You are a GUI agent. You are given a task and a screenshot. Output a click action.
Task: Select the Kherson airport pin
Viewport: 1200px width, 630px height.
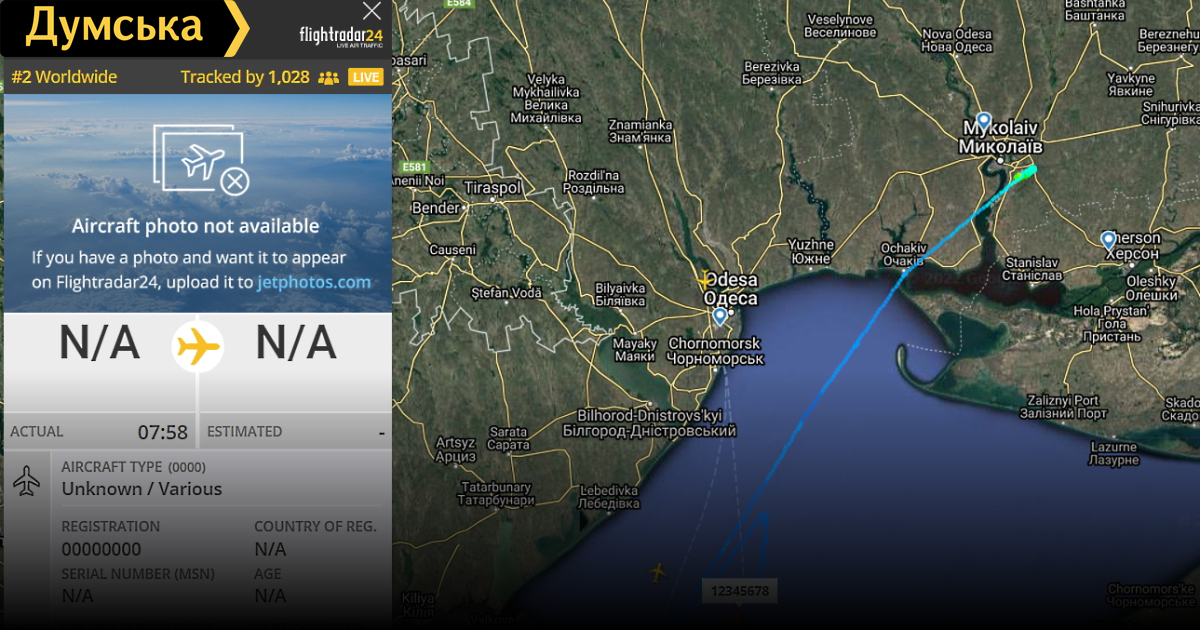pos(1108,240)
